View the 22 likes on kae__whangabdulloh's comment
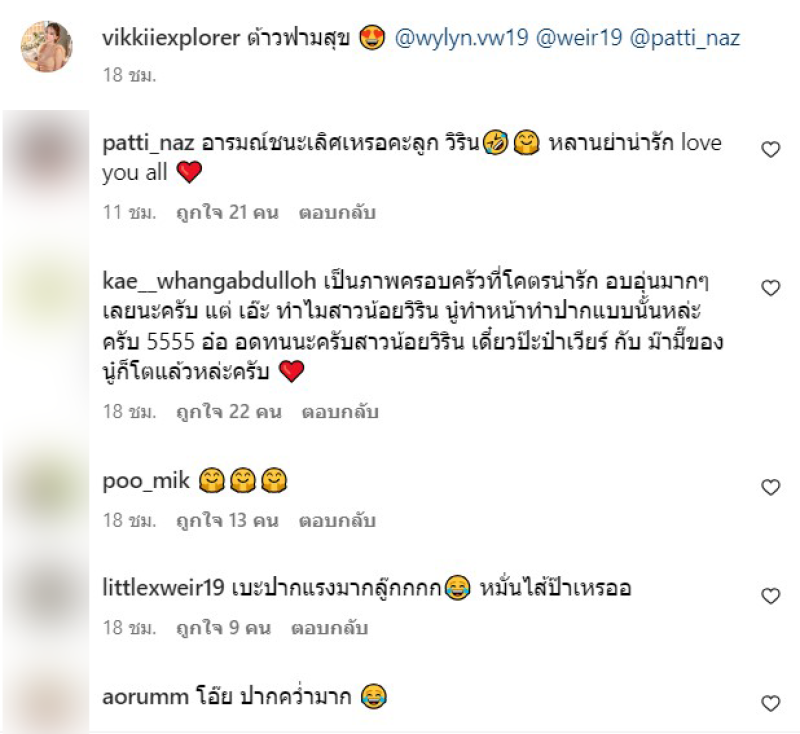 tap(229, 412)
